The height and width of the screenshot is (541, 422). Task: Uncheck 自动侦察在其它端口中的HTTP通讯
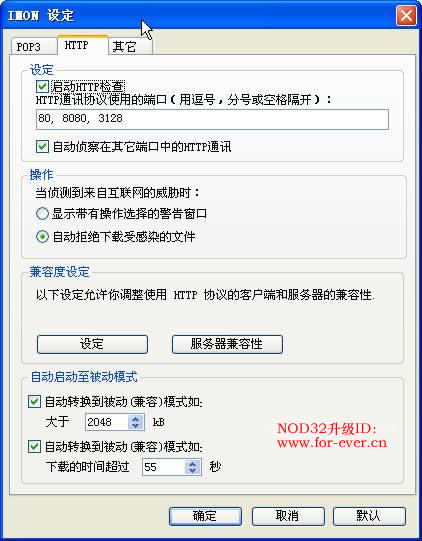pos(42,147)
